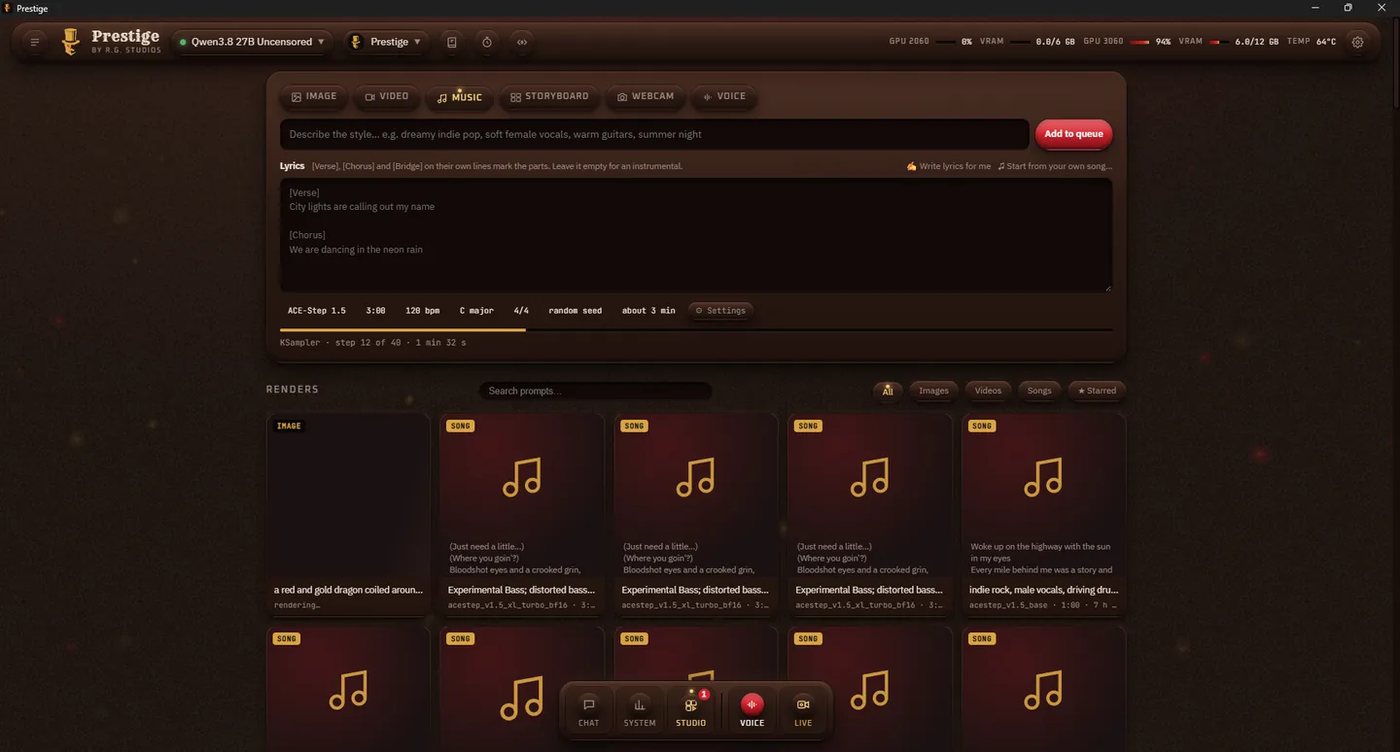The width and height of the screenshot is (1400, 752).
Task: Toggle the Images filter chip
Action: (x=934, y=391)
